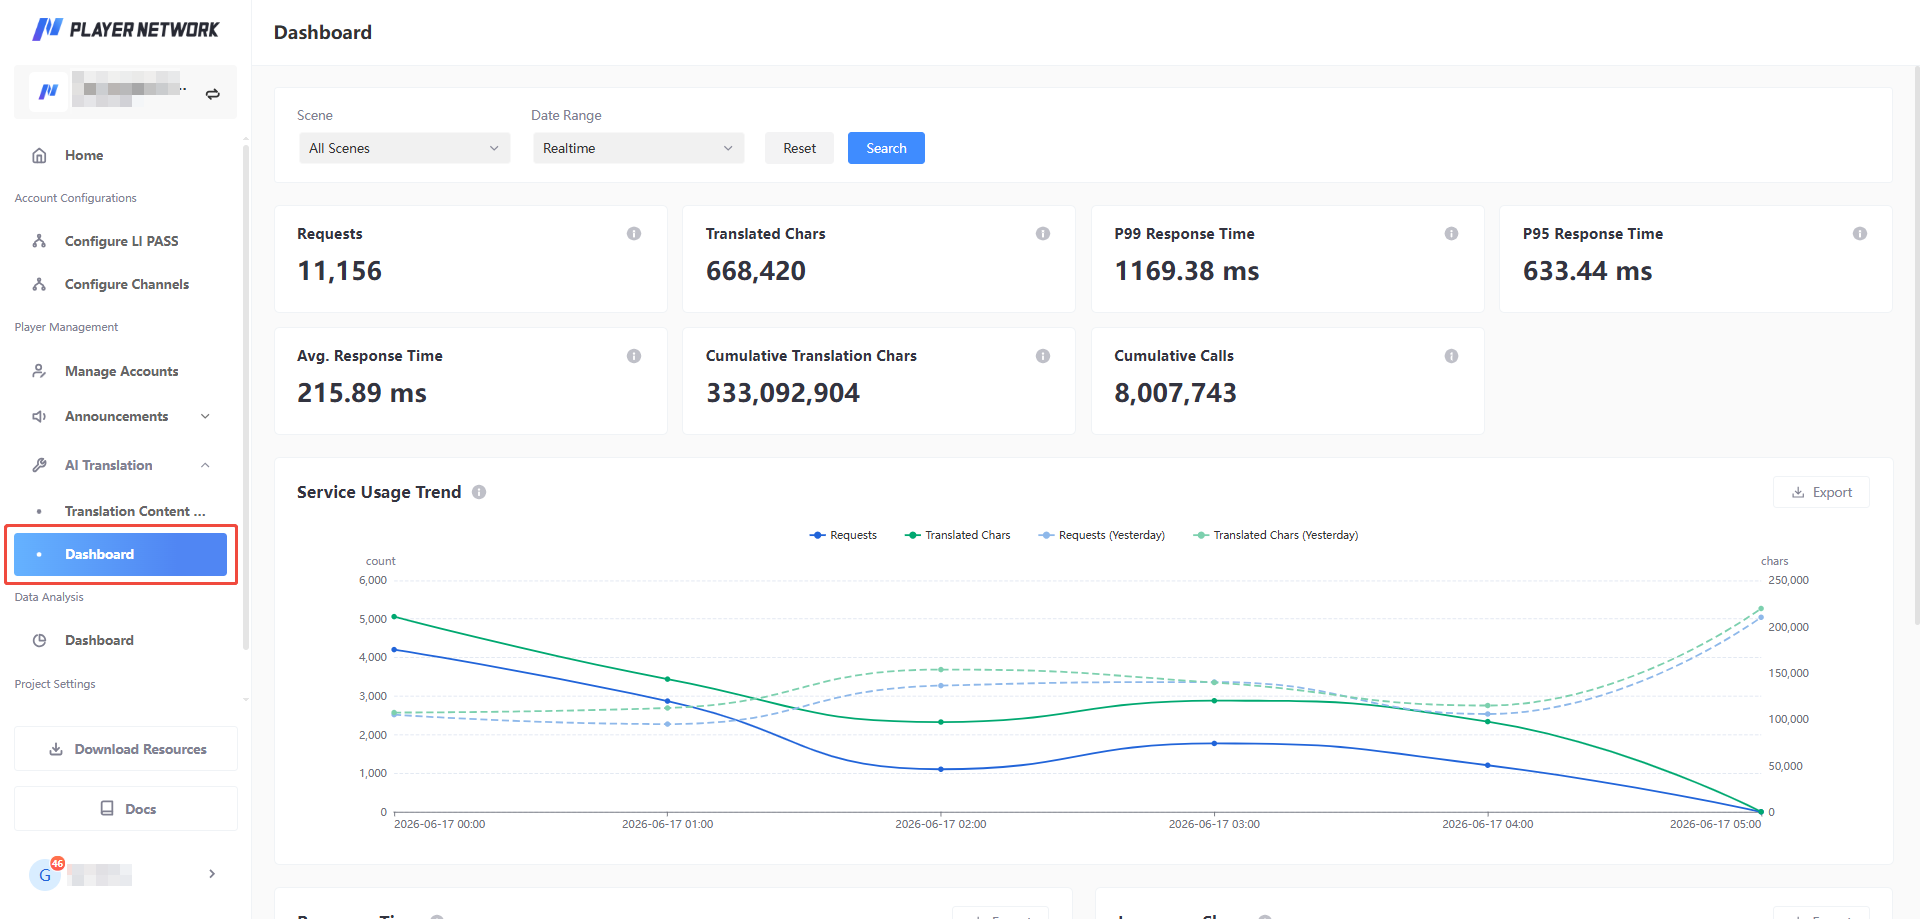Toggle the Requests (Yesterday) legend series
Image resolution: width=1920 pixels, height=919 pixels.
[x=1102, y=535]
